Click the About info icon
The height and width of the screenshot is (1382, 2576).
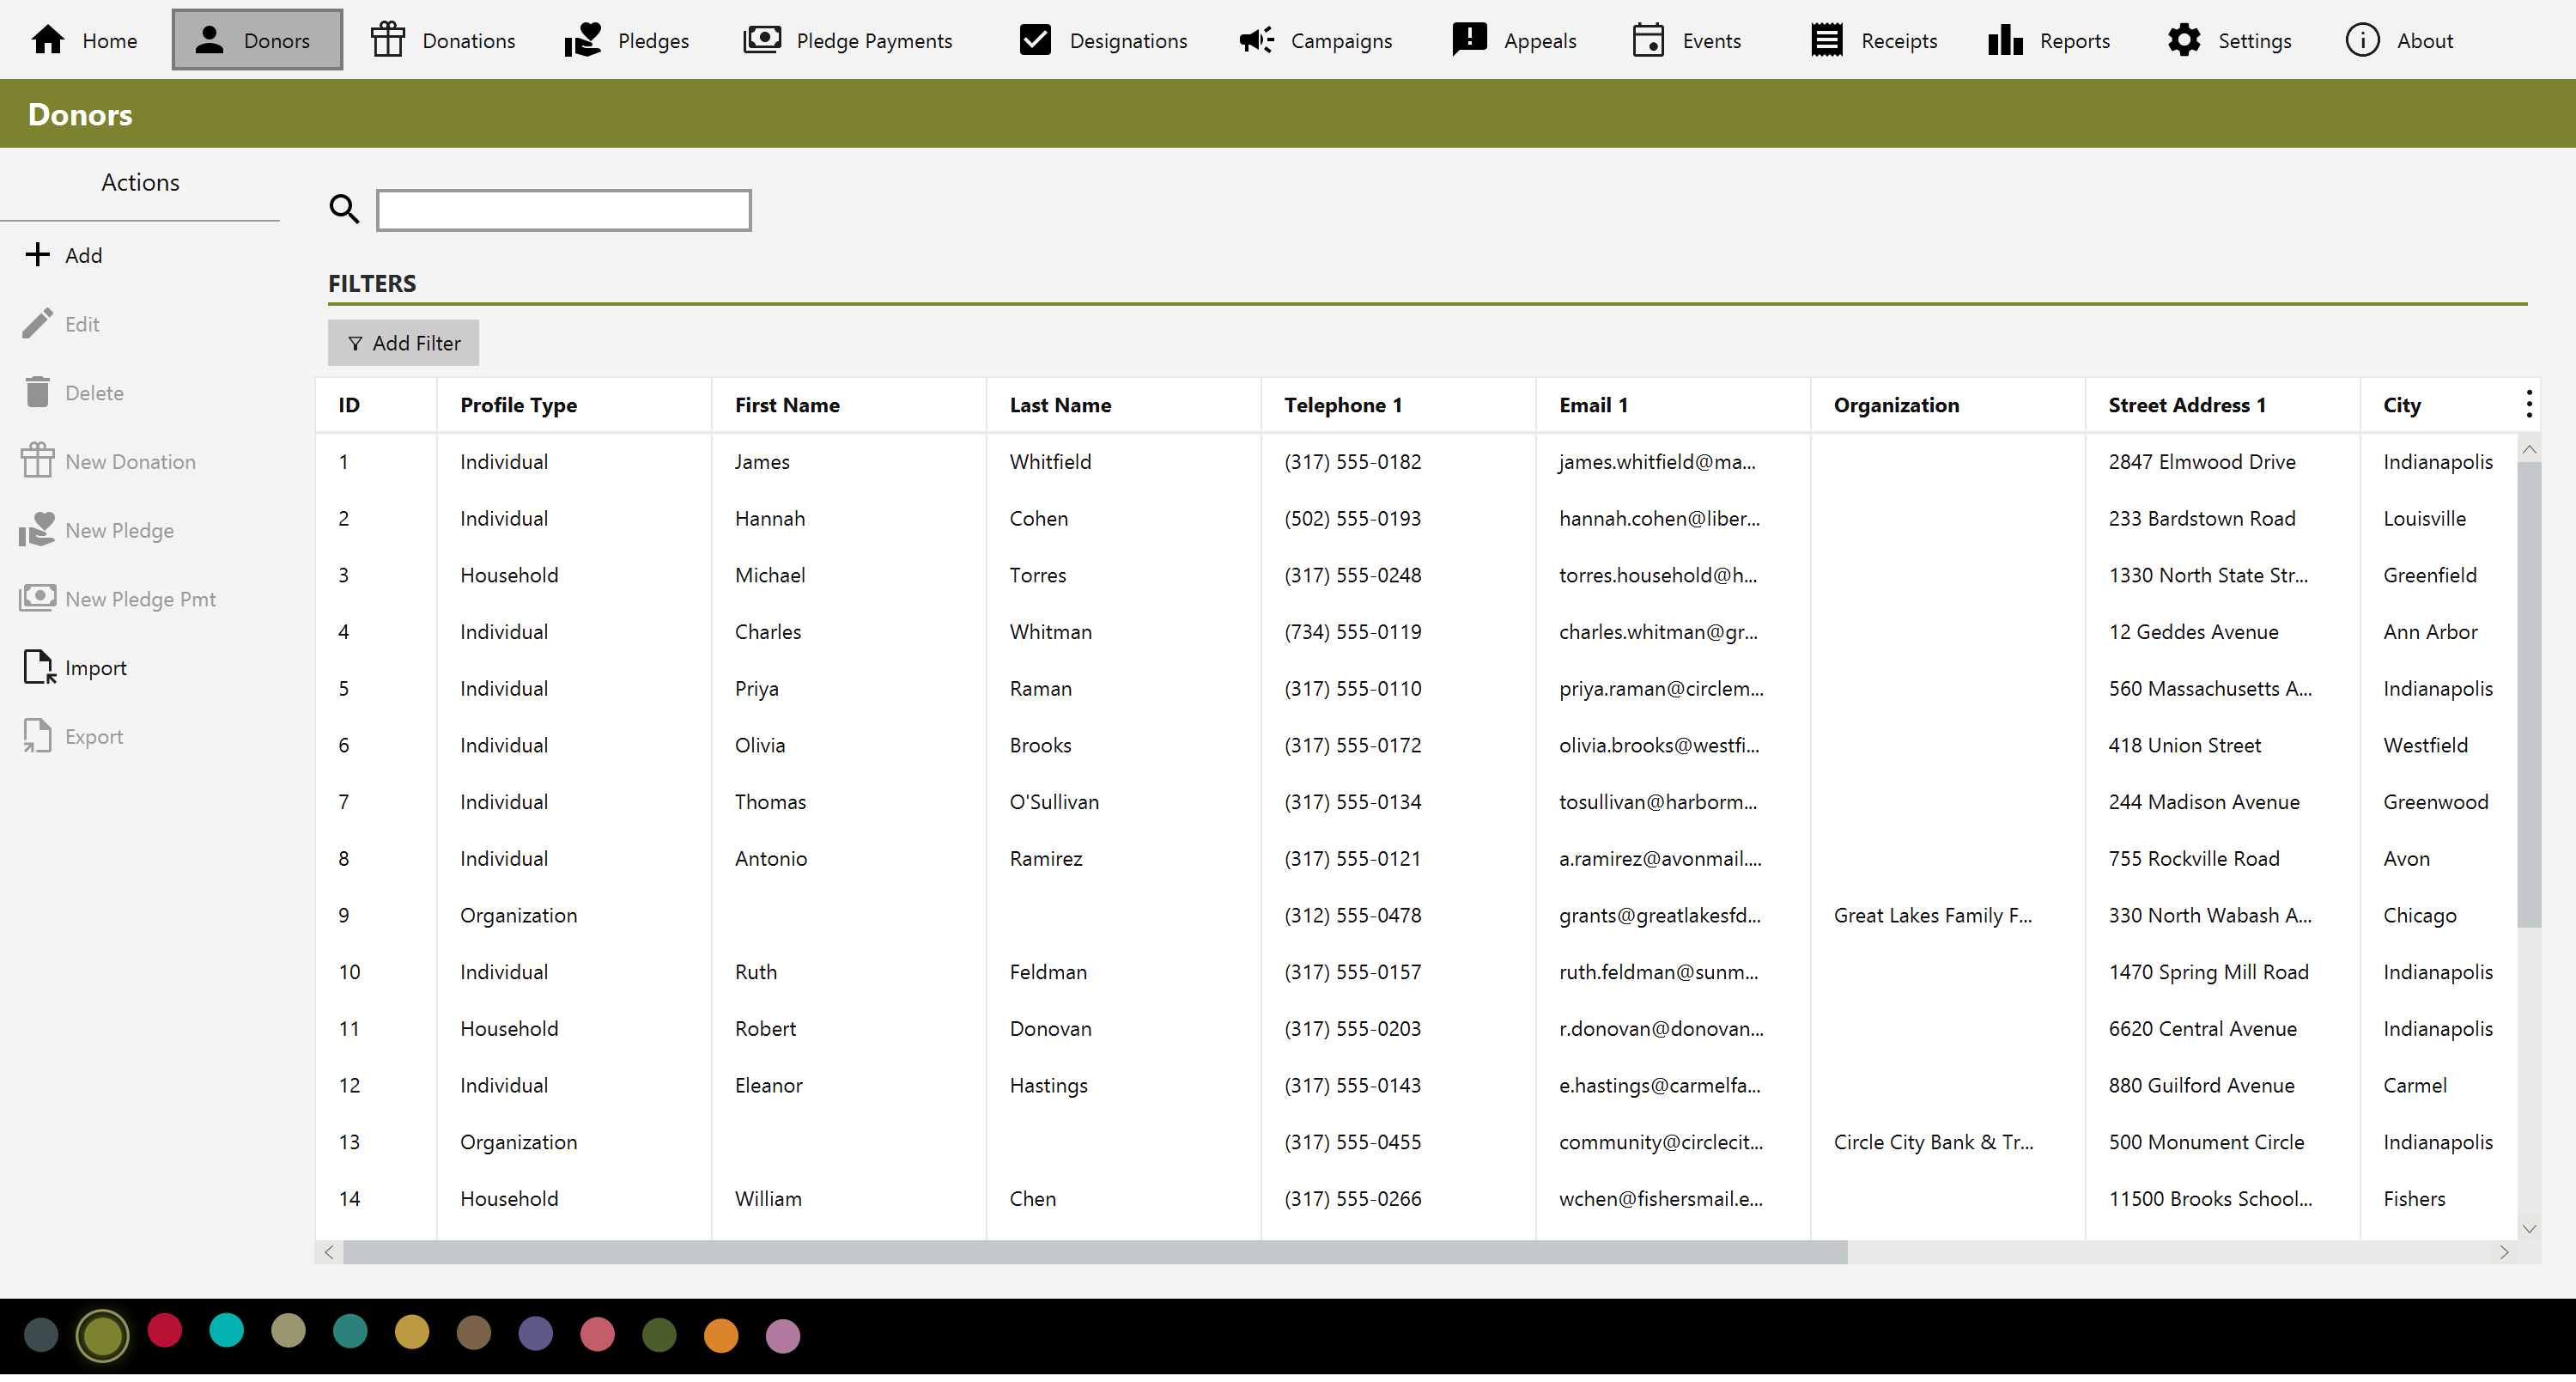[2362, 40]
